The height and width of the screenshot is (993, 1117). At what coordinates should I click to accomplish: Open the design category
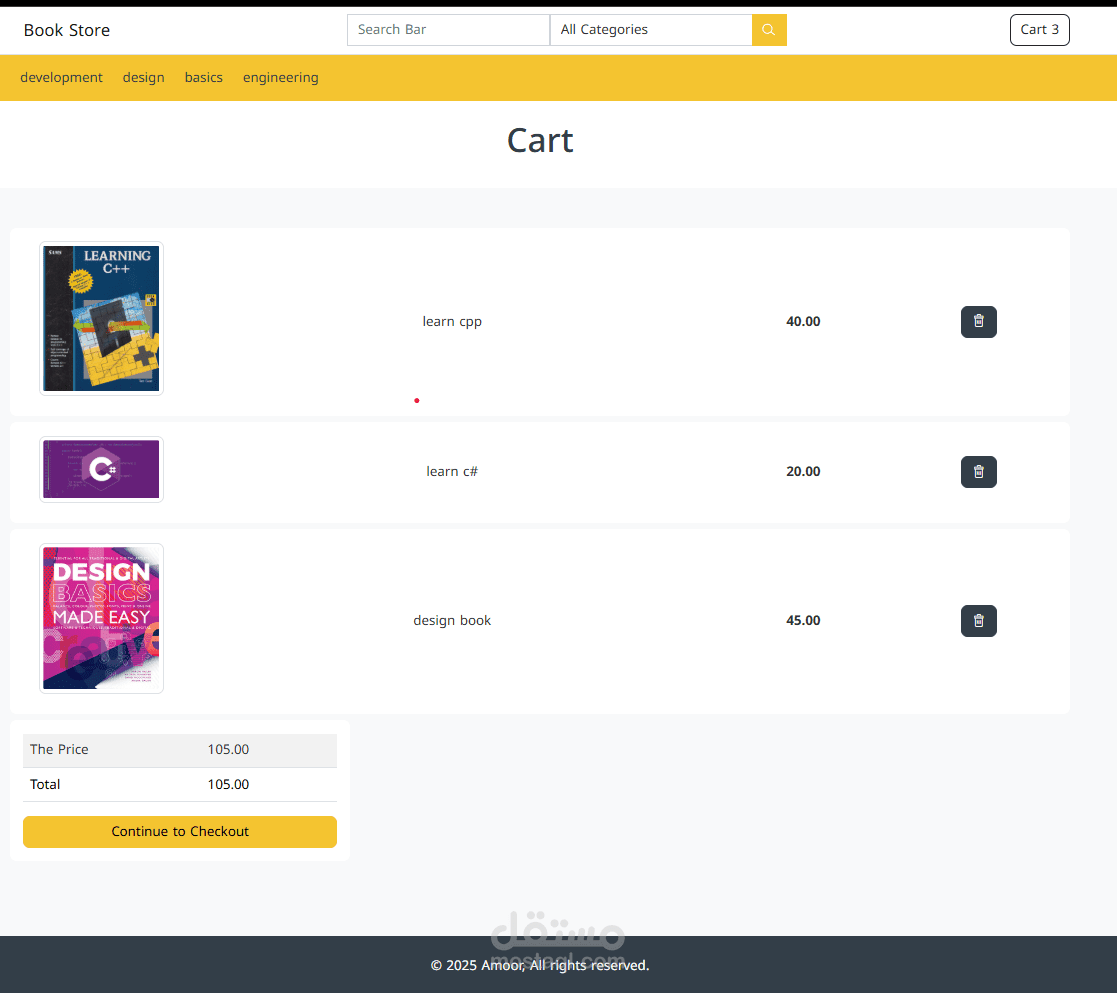click(x=143, y=77)
